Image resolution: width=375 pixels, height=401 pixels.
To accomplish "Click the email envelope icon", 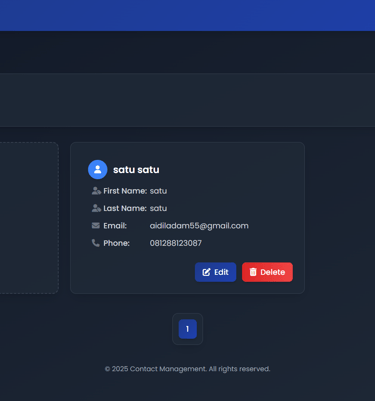I will [96, 226].
